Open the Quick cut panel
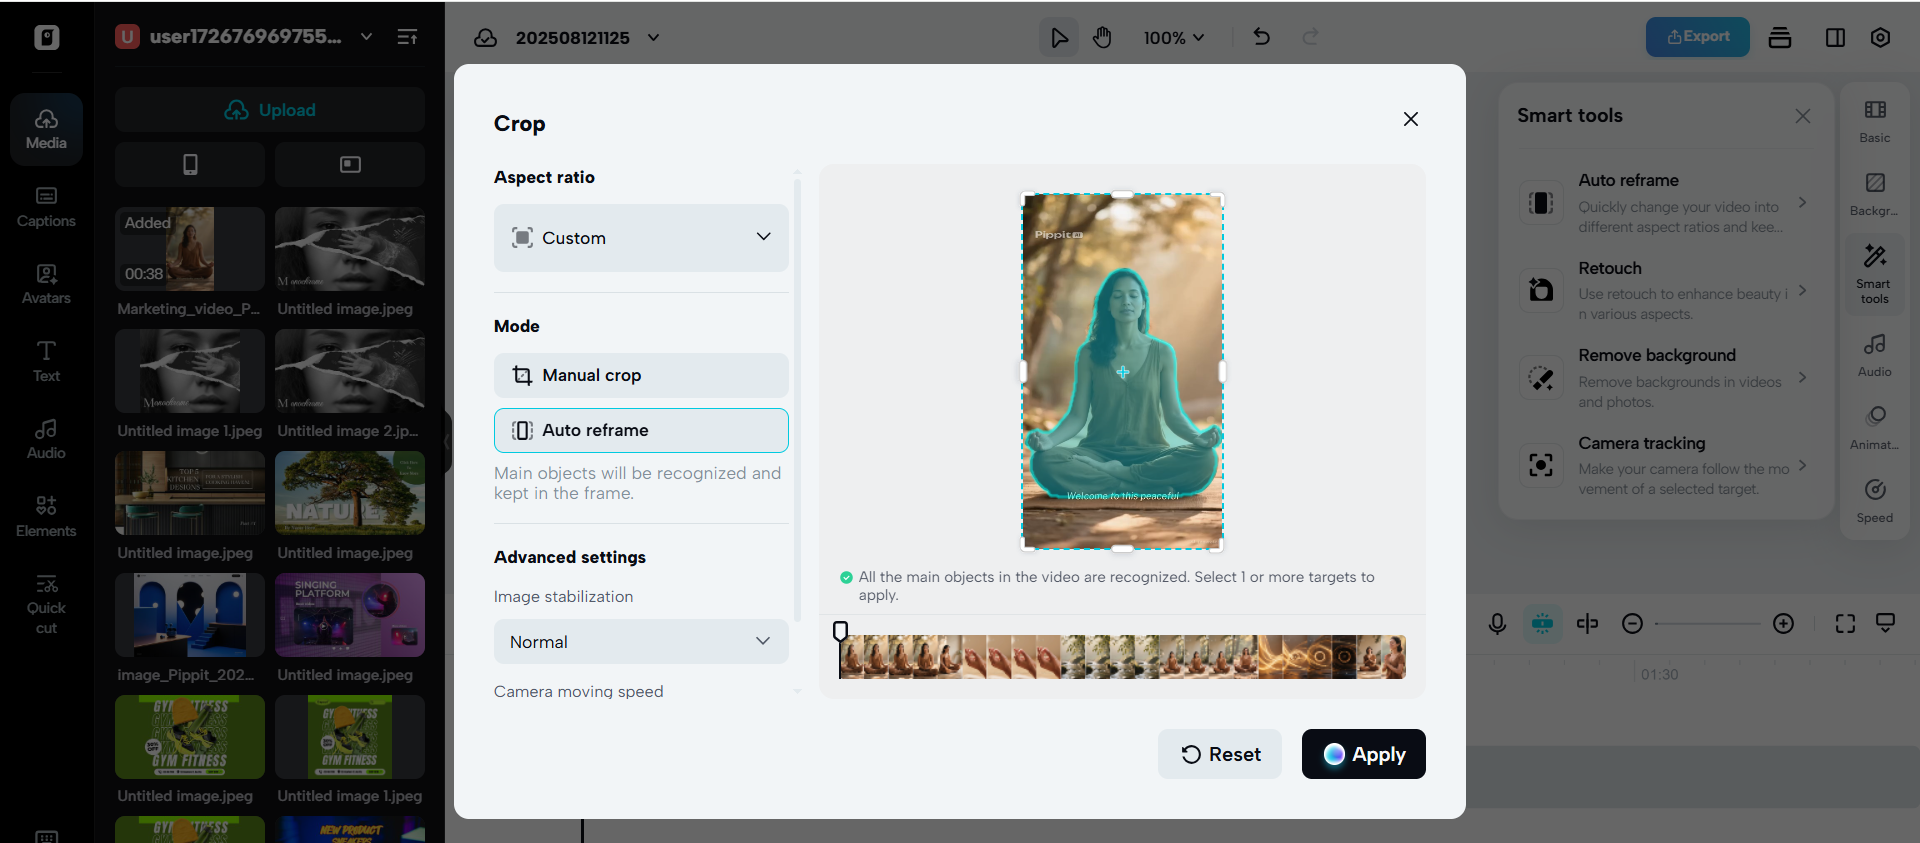Viewport: 1920px width, 843px height. [46, 604]
